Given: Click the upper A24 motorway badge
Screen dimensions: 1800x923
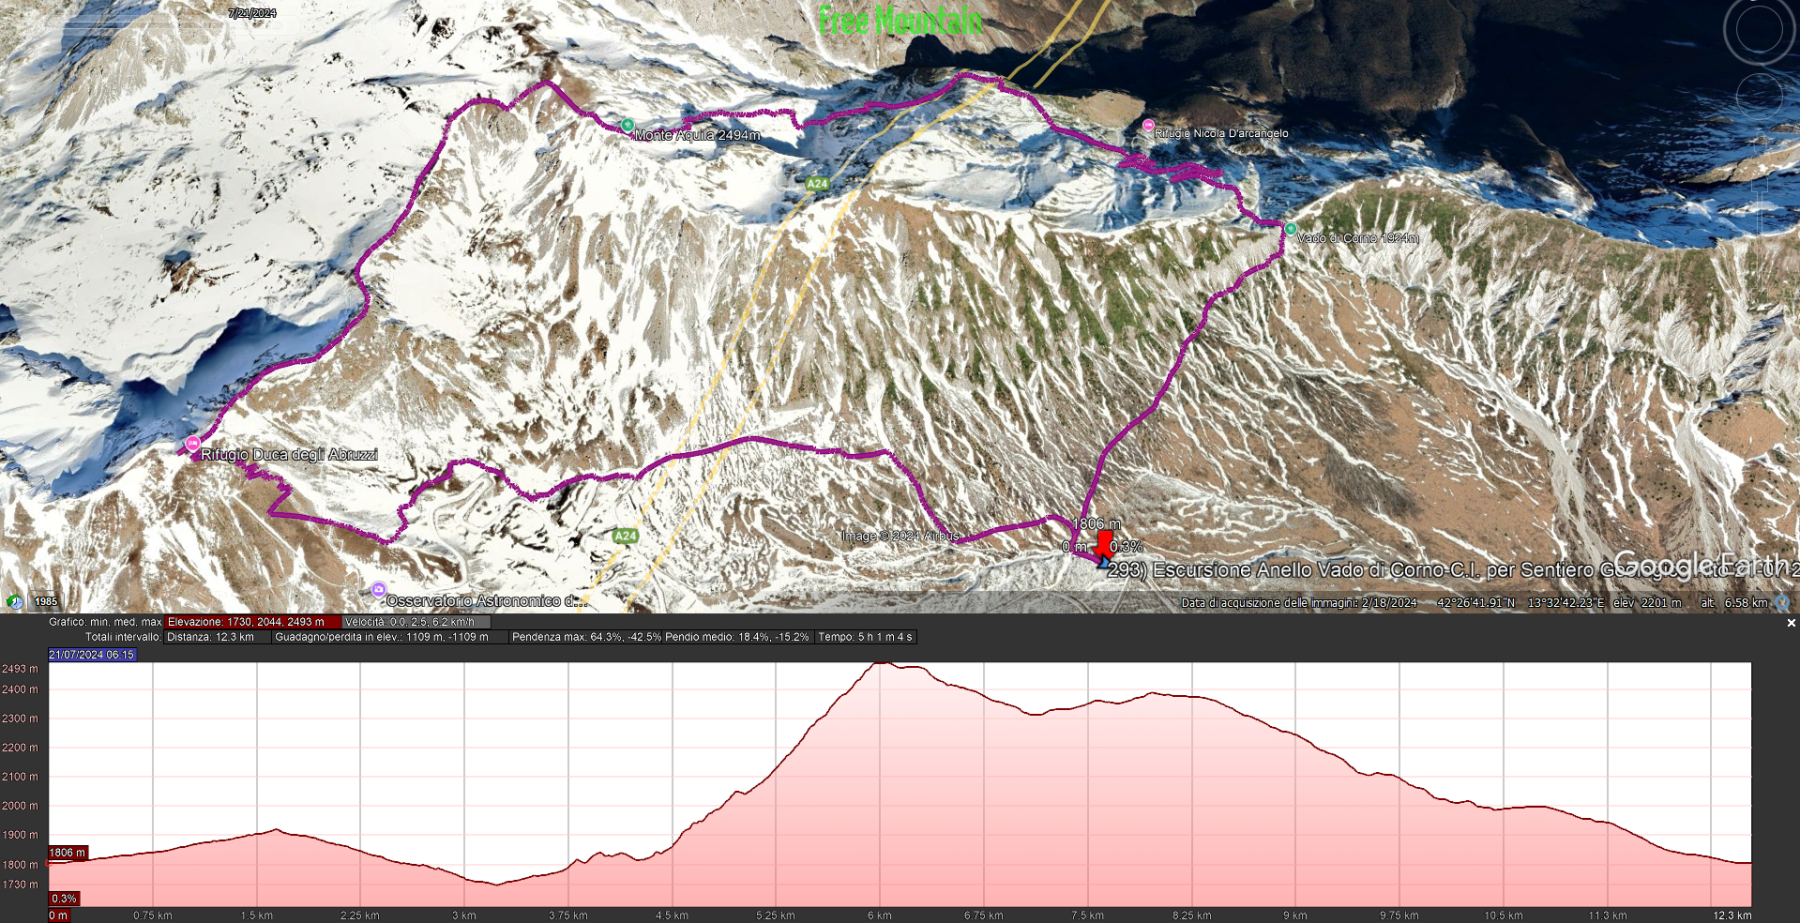Looking at the screenshot, I should click(817, 183).
